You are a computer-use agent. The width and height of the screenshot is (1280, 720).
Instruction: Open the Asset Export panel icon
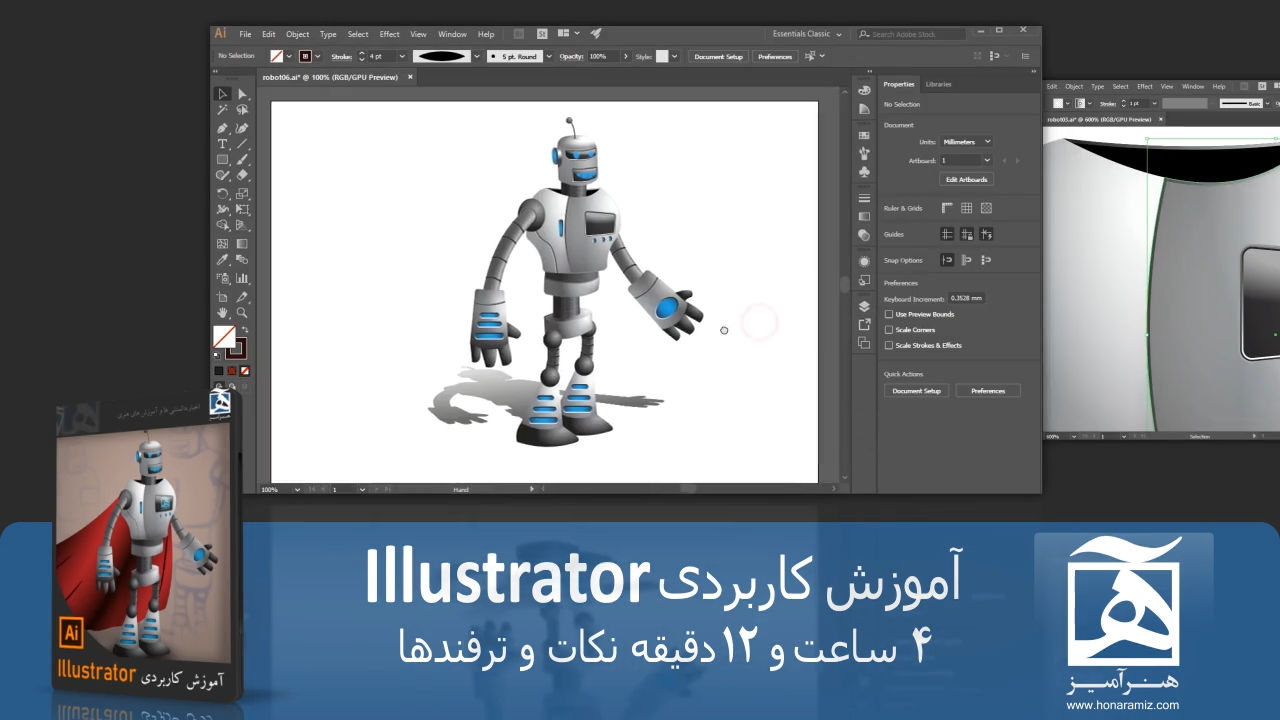point(864,324)
